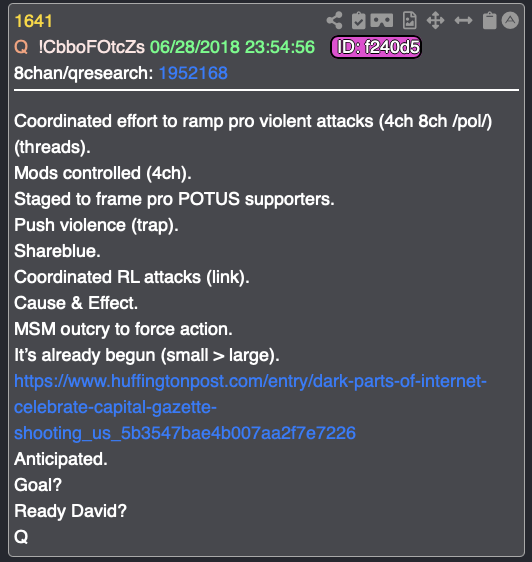Screen dimensions: 532x562
Task: Click the VR goggles icon
Action: (x=382, y=20)
